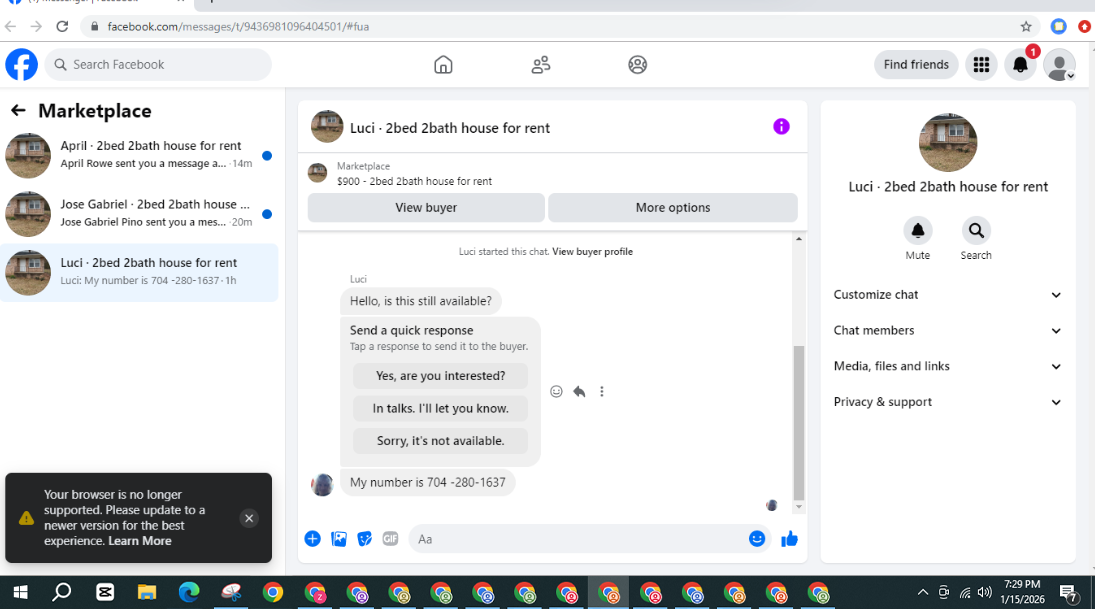Open the account profile avatar menu

pos(1059,65)
